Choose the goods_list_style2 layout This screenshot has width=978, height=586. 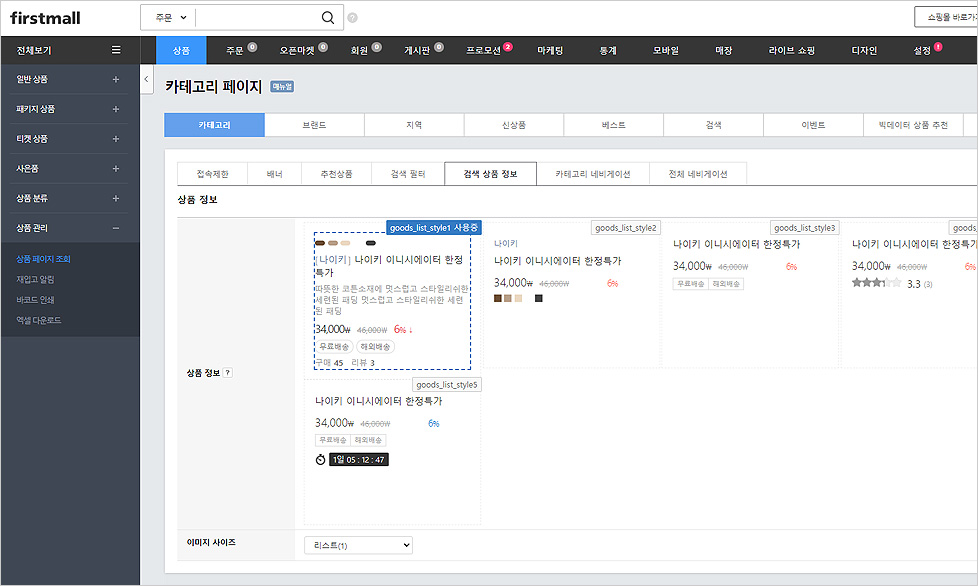pos(626,228)
